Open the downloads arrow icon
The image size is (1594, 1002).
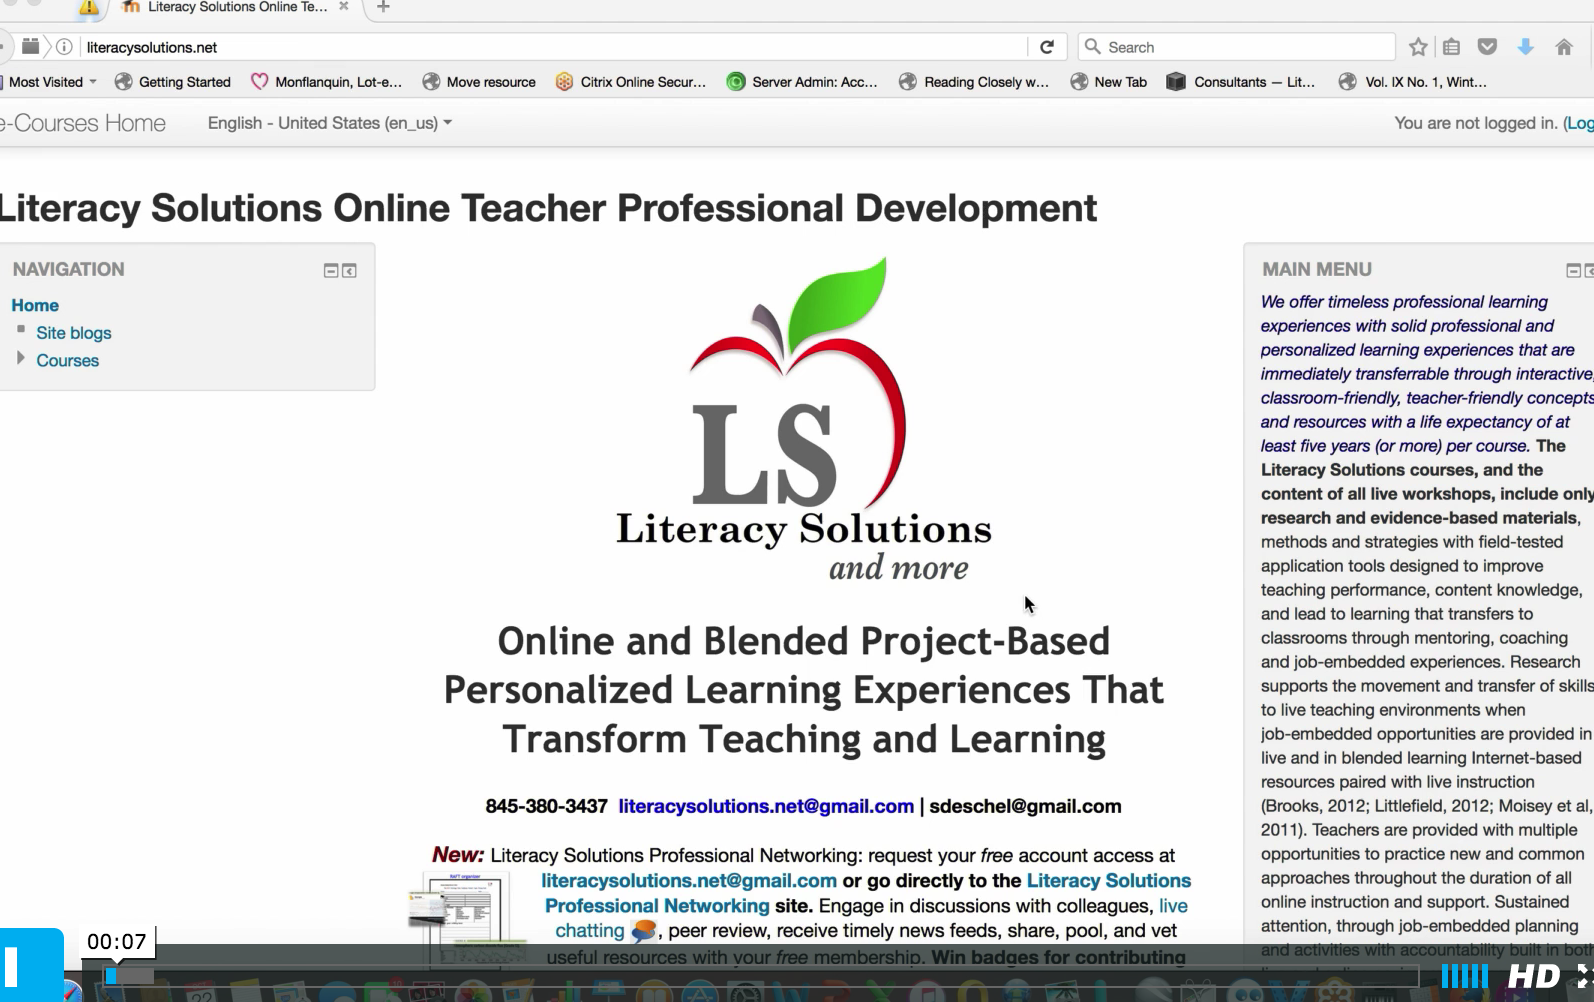pyautogui.click(x=1525, y=47)
